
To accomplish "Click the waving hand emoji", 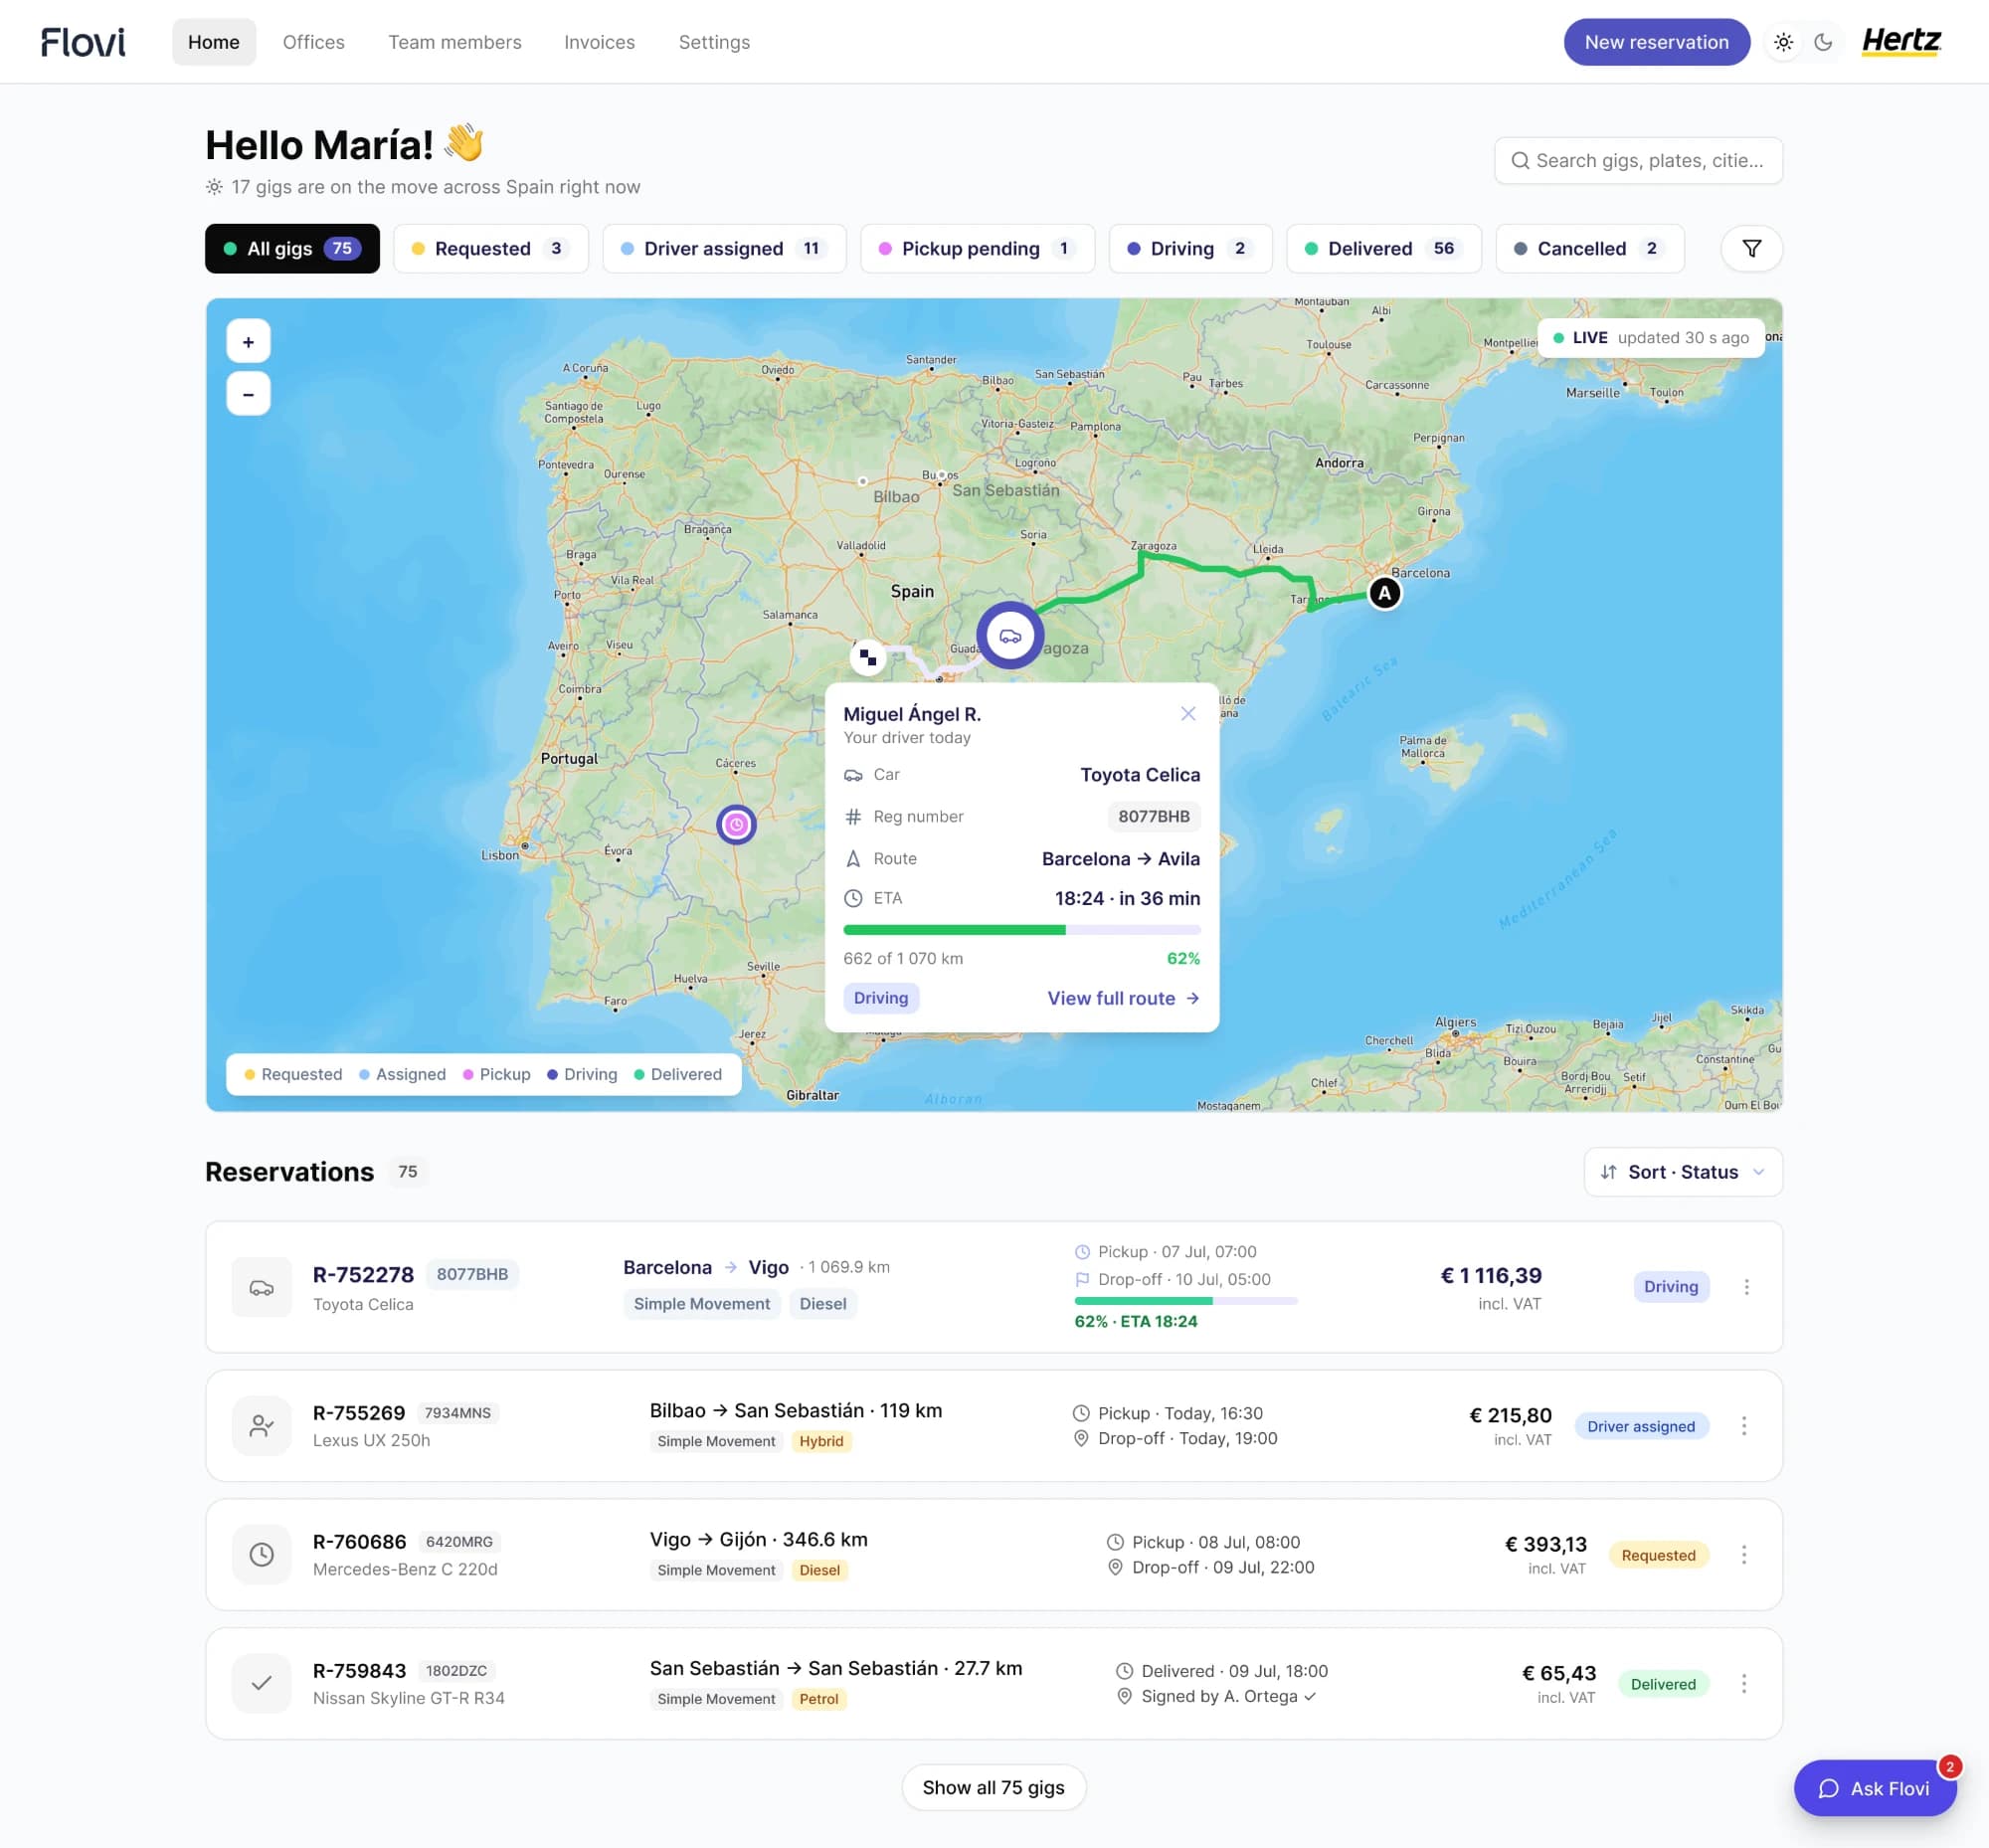I will (464, 143).
